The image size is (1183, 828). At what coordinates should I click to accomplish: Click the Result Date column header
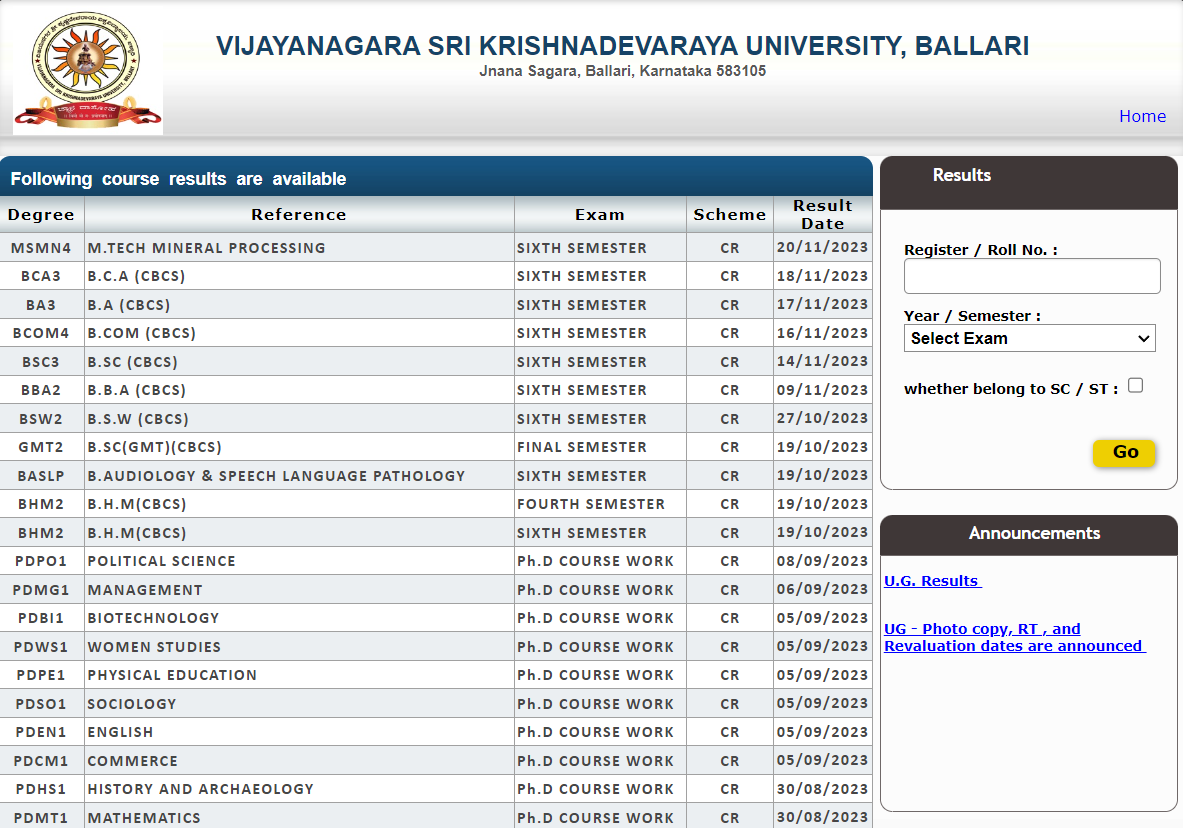[822, 214]
